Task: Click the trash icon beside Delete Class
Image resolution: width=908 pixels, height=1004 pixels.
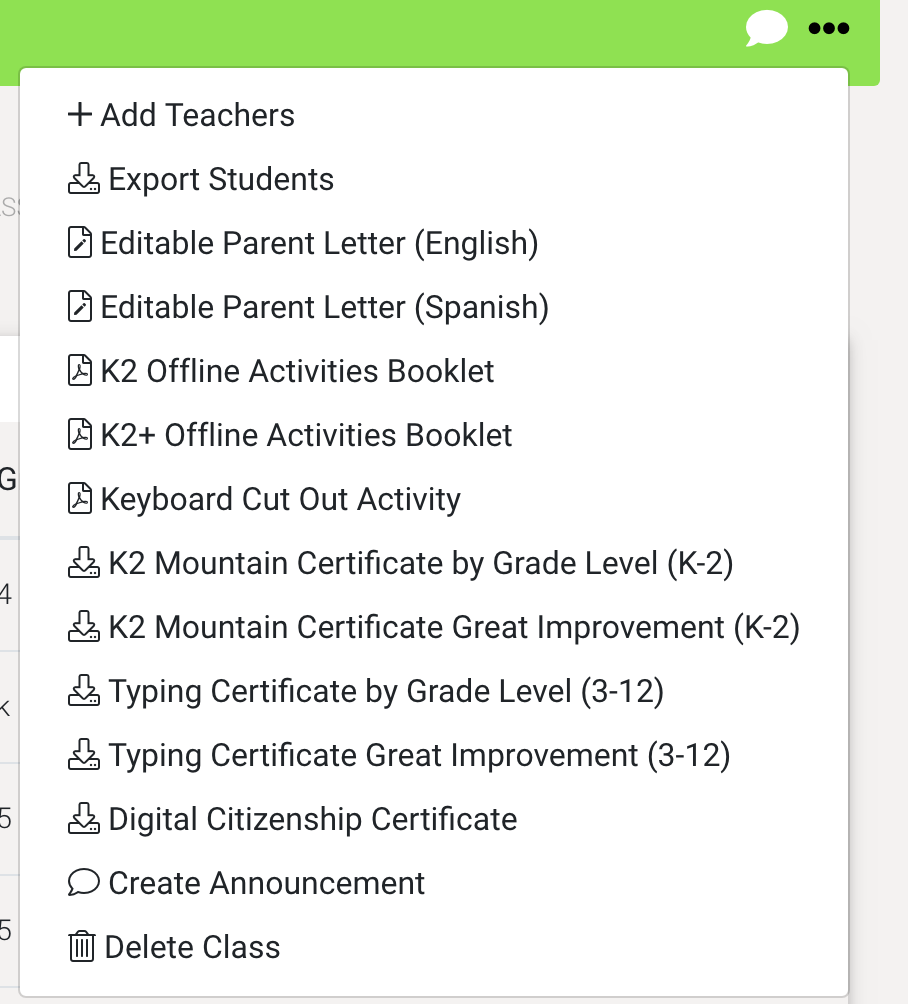Action: (82, 947)
